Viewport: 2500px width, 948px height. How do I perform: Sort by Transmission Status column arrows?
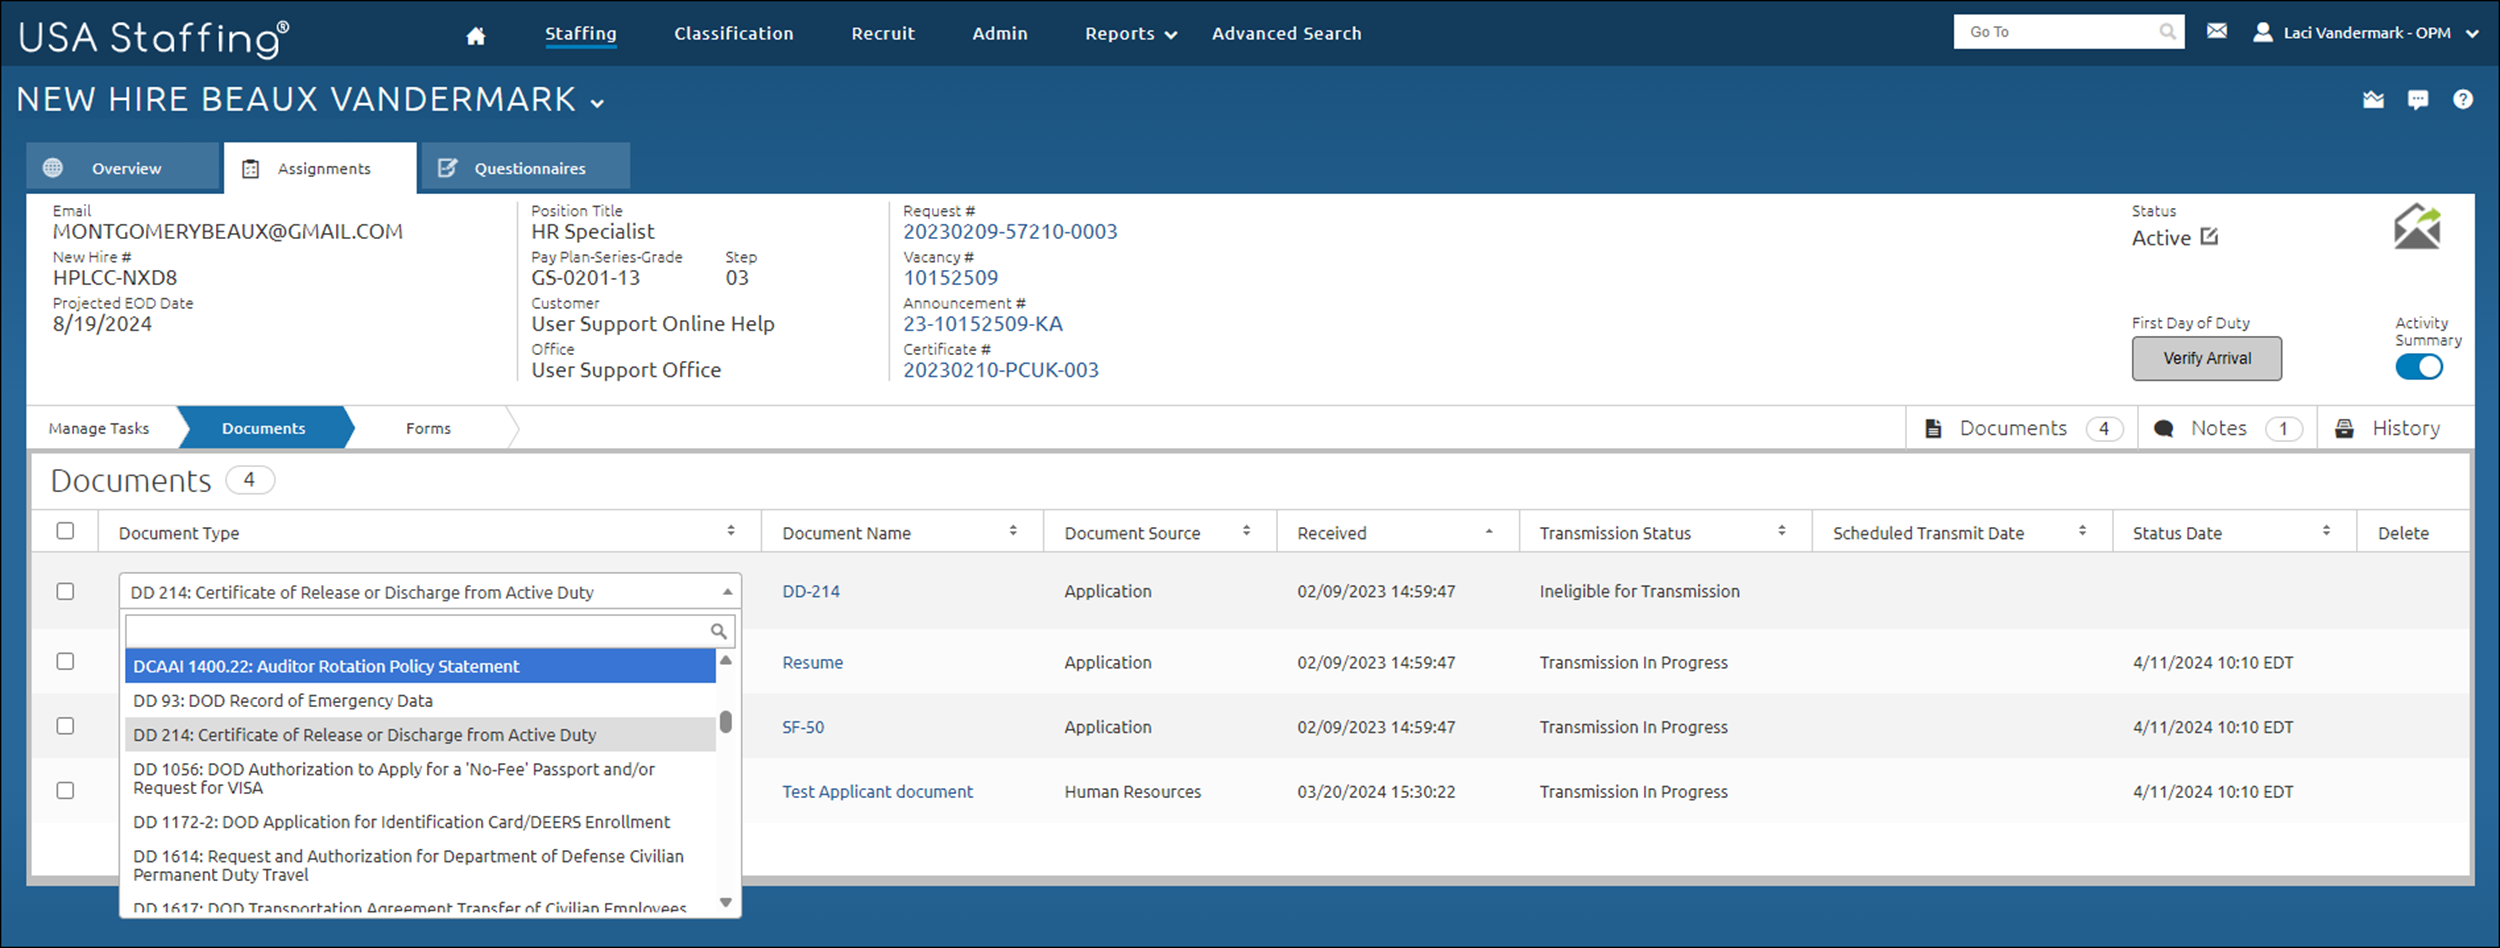[1782, 531]
